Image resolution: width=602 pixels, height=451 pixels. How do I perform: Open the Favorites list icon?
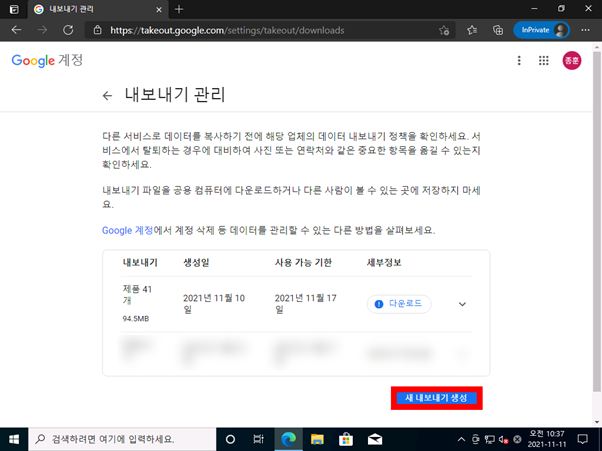pyautogui.click(x=472, y=30)
